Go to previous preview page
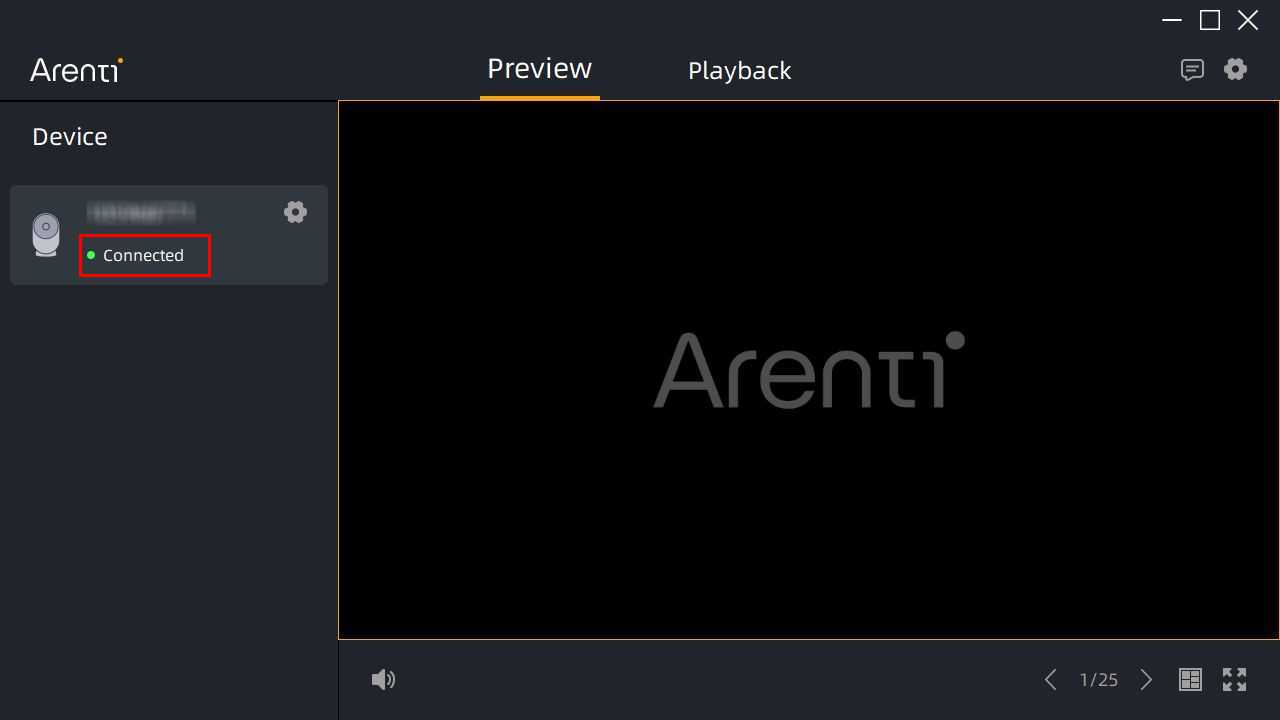This screenshot has height=720, width=1280. [1051, 680]
